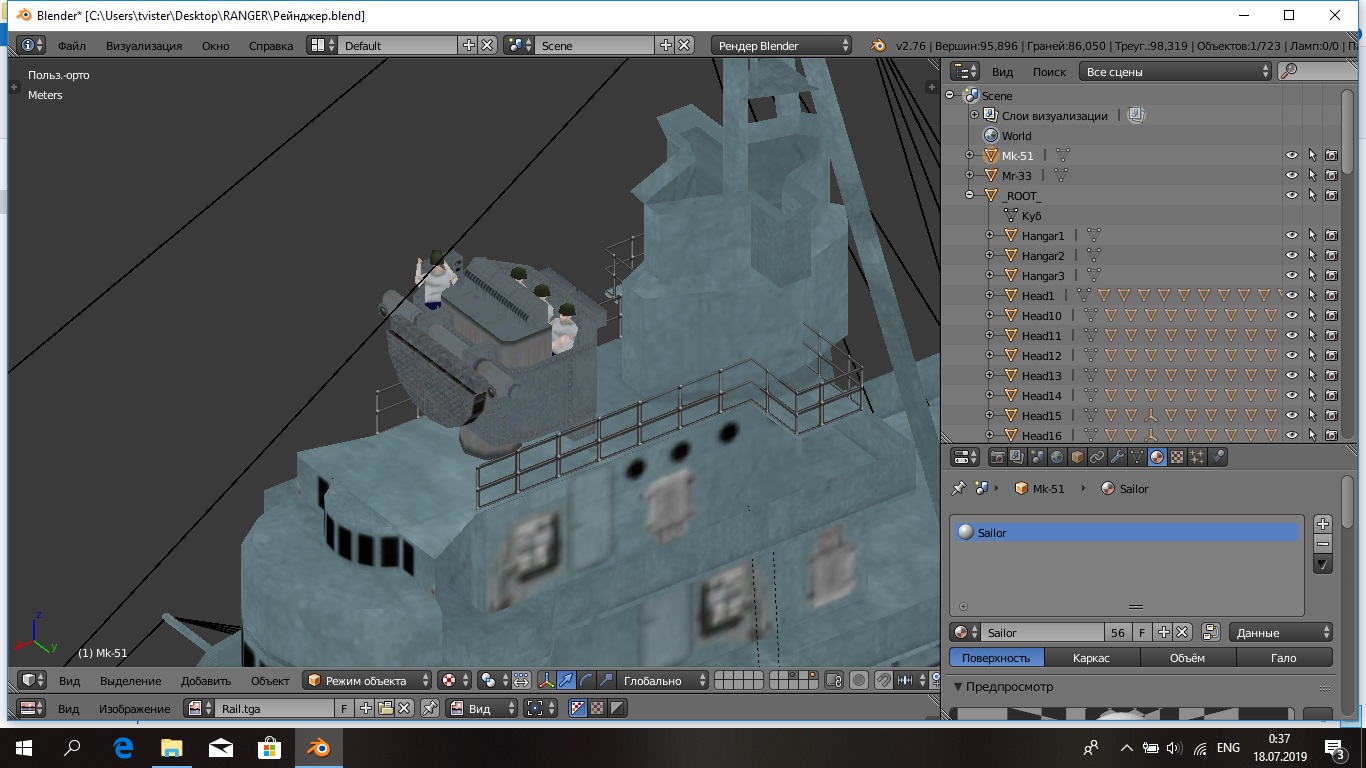The image size is (1366, 768).
Task: Open the Добавить menu in 3D view
Action: [x=206, y=681]
